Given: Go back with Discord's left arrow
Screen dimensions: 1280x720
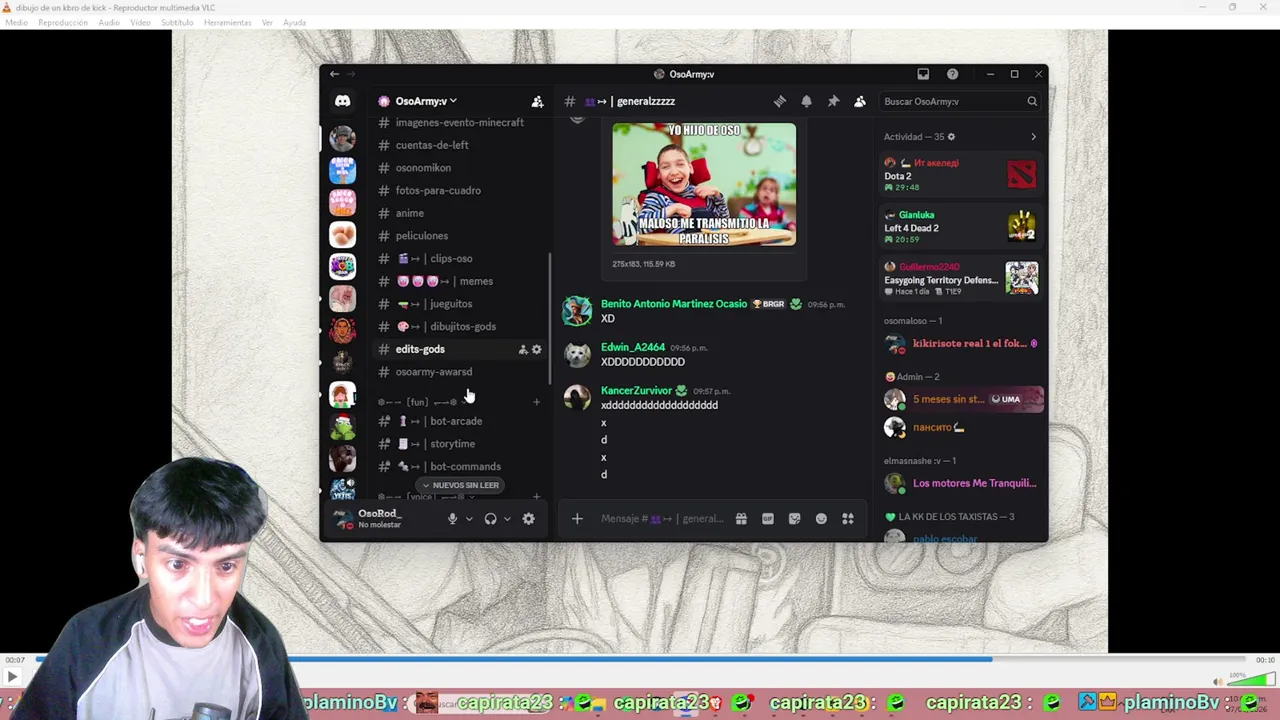Looking at the screenshot, I should tap(335, 74).
